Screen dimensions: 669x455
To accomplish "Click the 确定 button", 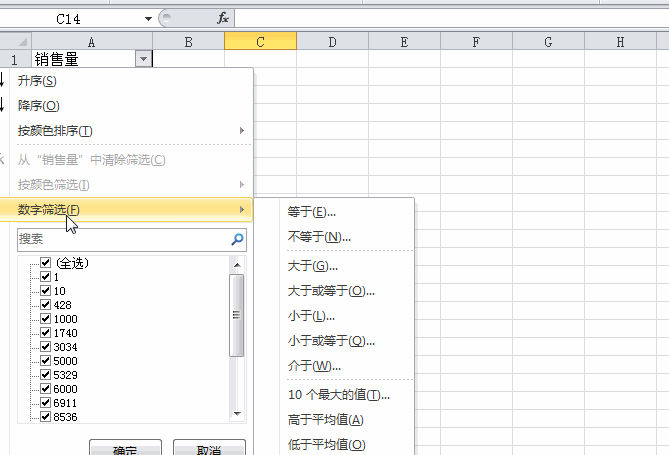I will pos(125,447).
